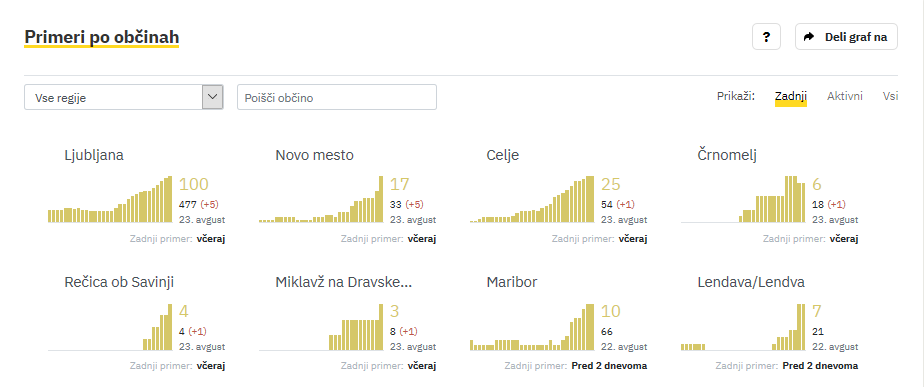Select the Ljubljana bar chart
This screenshot has height=387, width=924.
(x=110, y=199)
